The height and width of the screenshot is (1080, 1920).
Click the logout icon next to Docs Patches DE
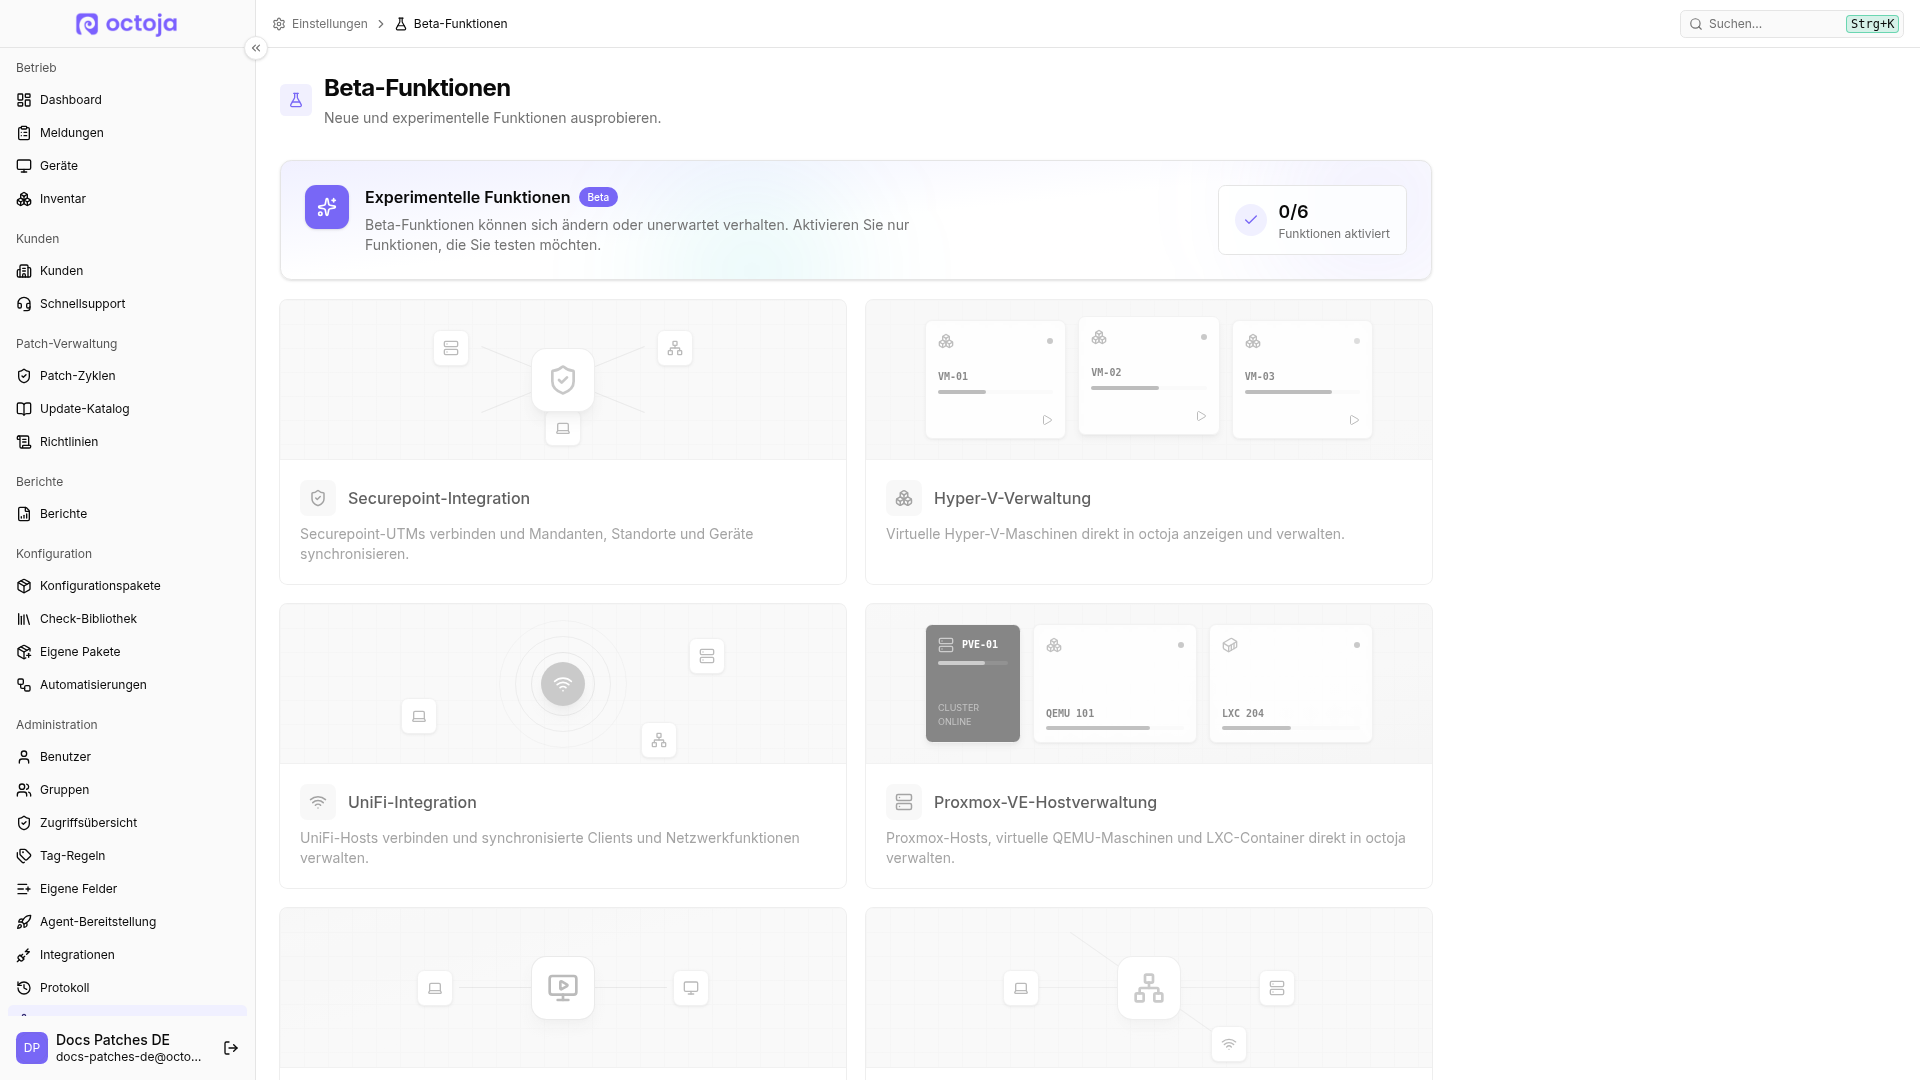click(231, 1048)
